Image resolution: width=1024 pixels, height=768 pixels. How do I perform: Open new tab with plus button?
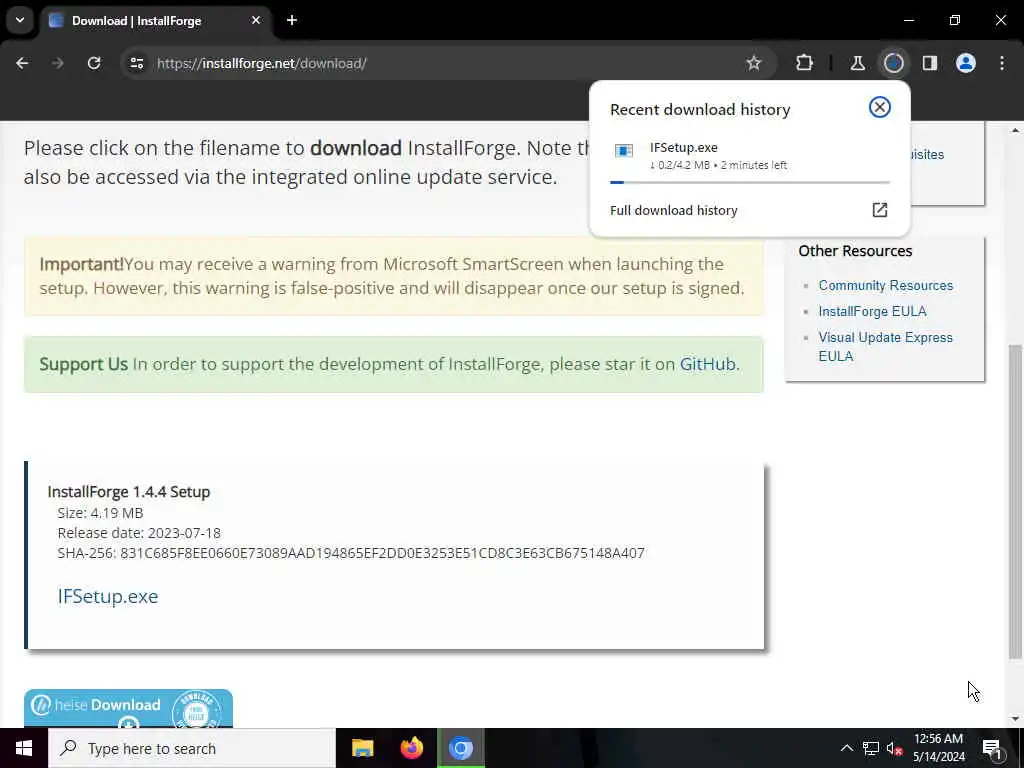(292, 20)
